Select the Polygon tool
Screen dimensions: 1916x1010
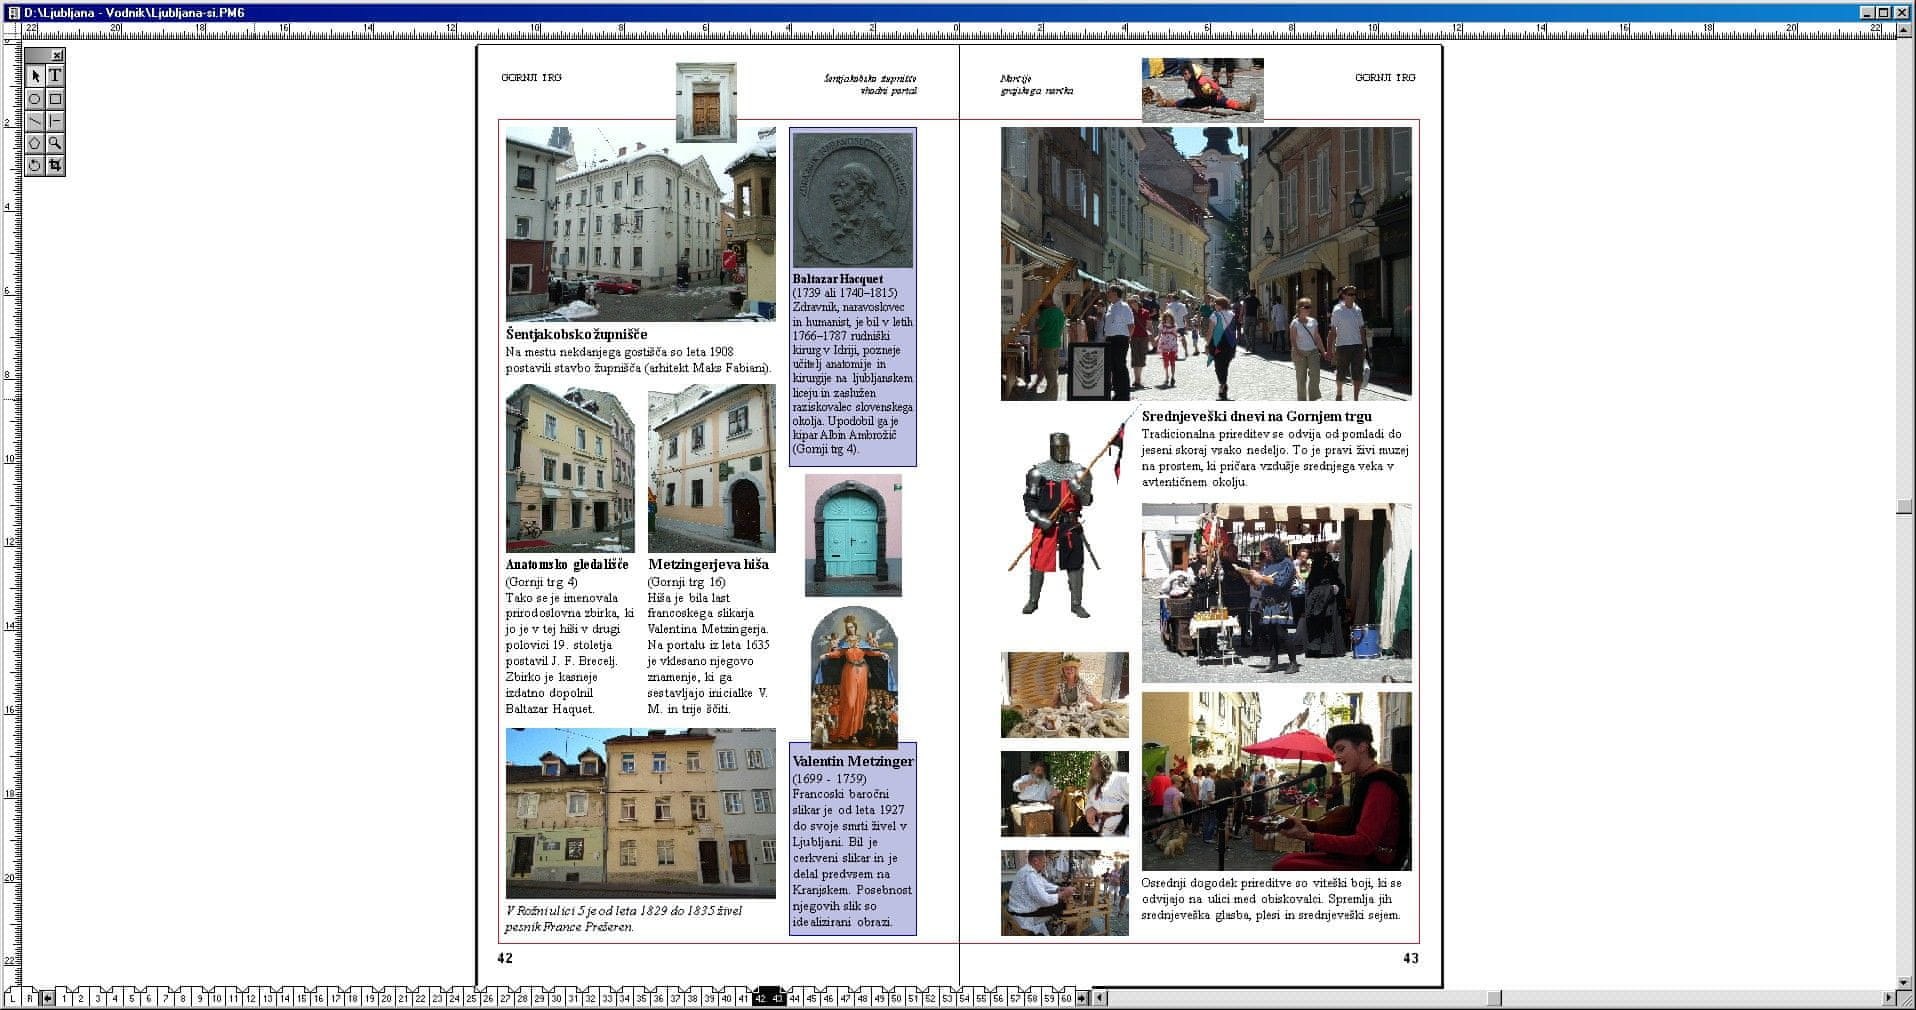pyautogui.click(x=35, y=143)
